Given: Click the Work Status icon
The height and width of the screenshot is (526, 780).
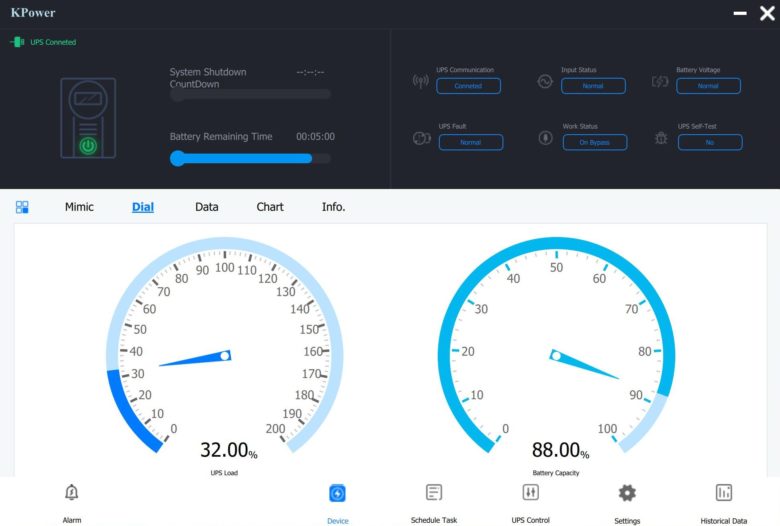Looking at the screenshot, I should [x=545, y=137].
